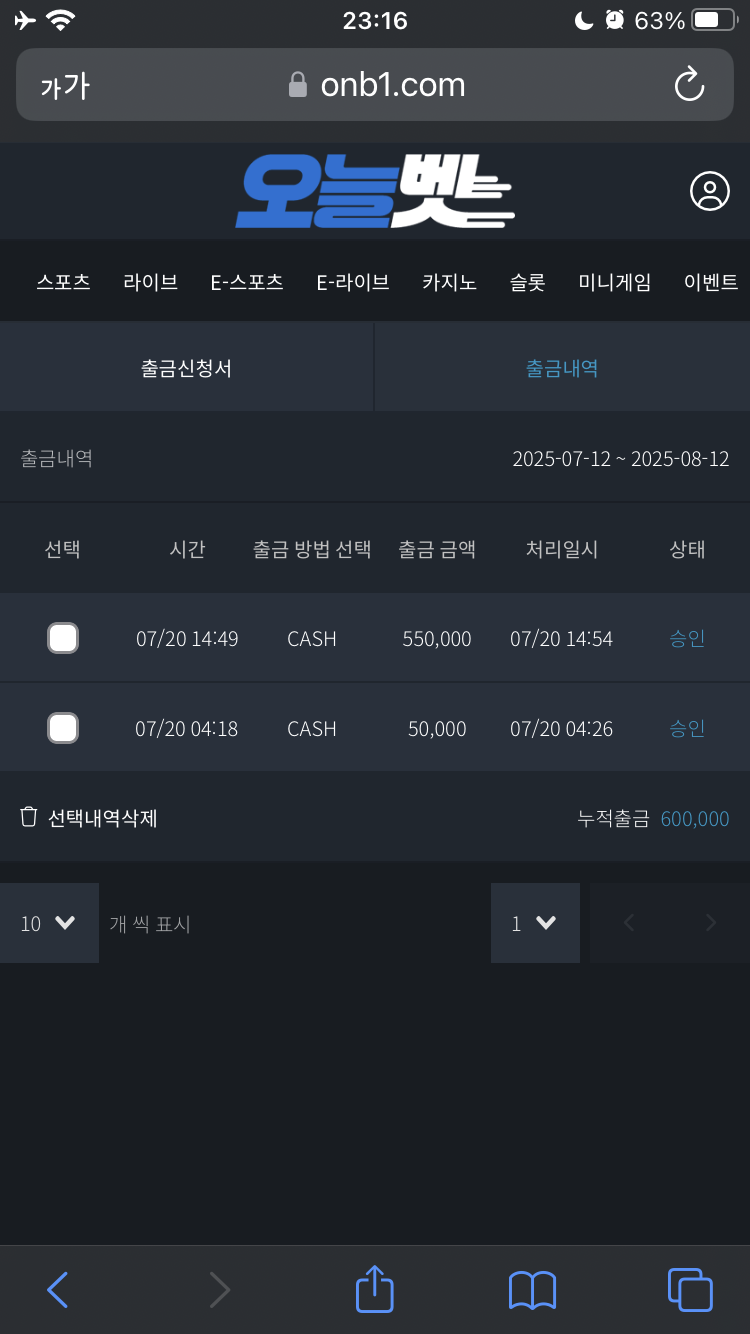
Task: Open the profile account icon
Action: [709, 191]
